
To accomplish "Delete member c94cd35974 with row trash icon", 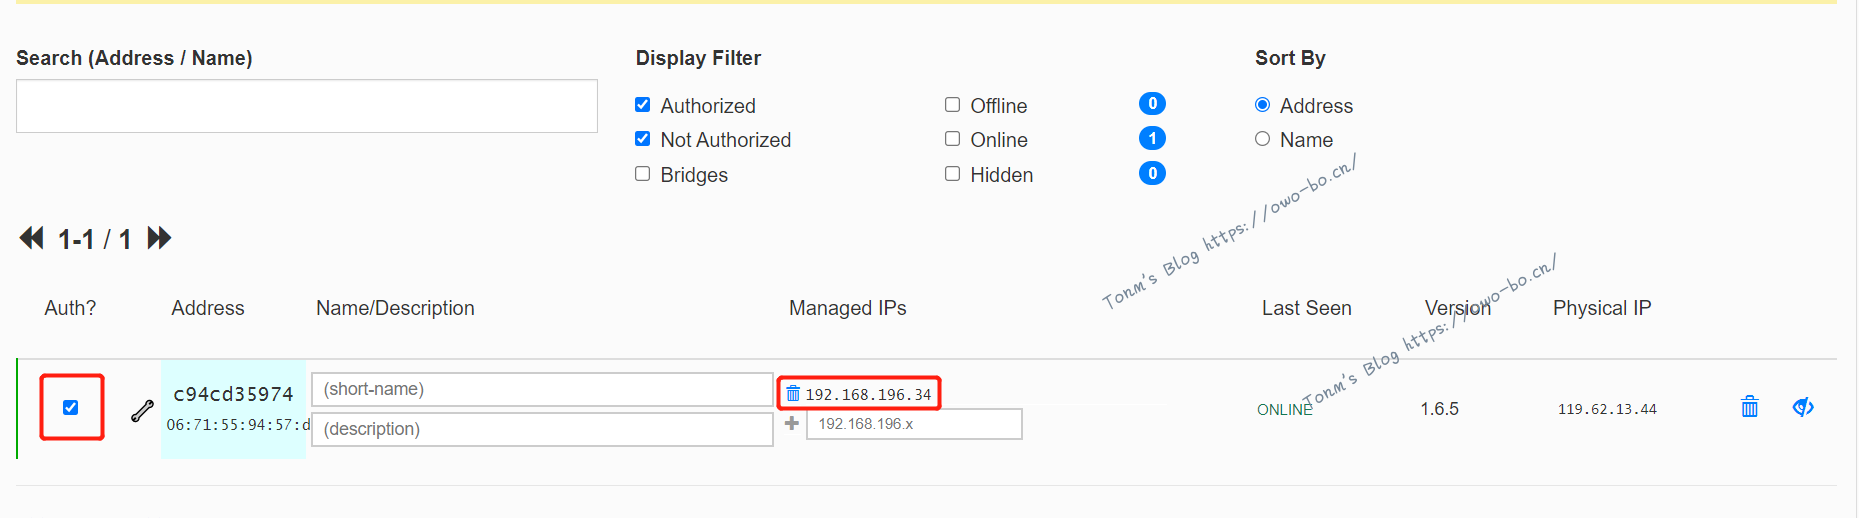I will (x=1749, y=407).
